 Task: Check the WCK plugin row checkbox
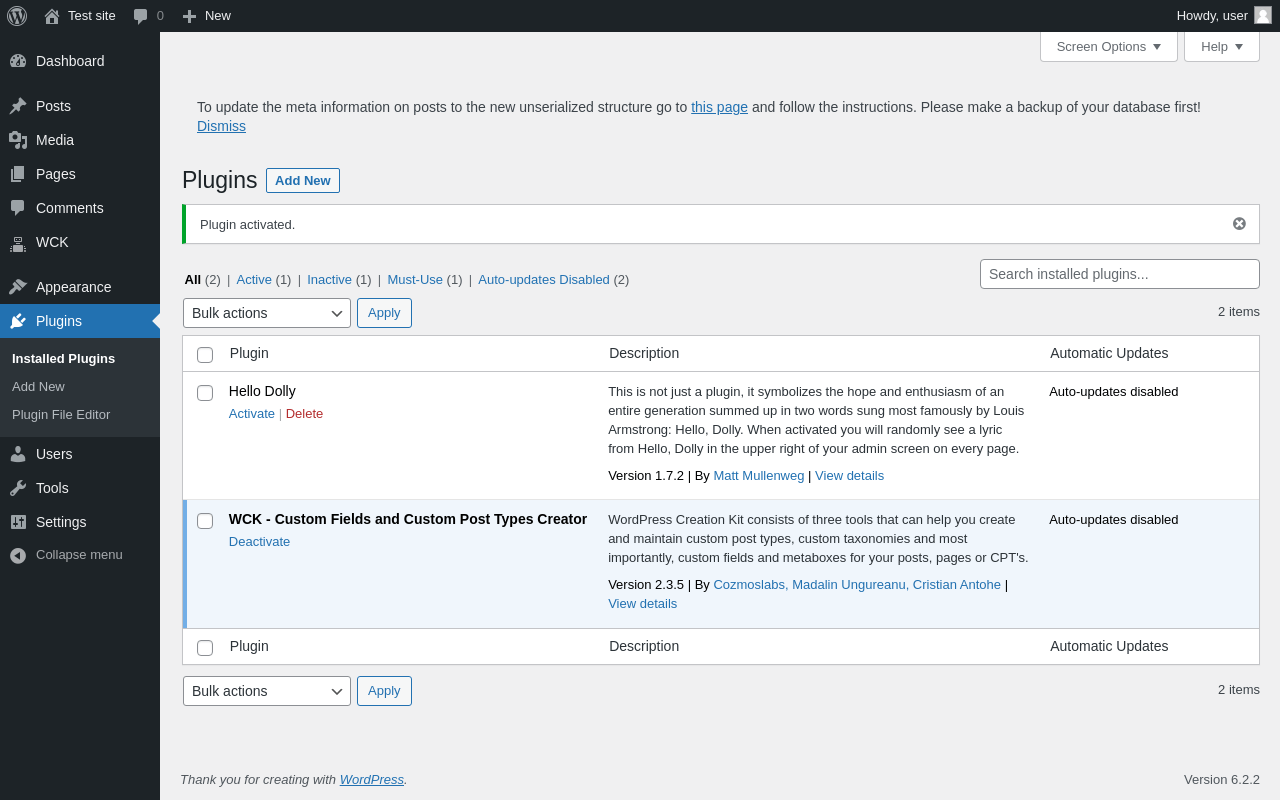pyautogui.click(x=205, y=521)
